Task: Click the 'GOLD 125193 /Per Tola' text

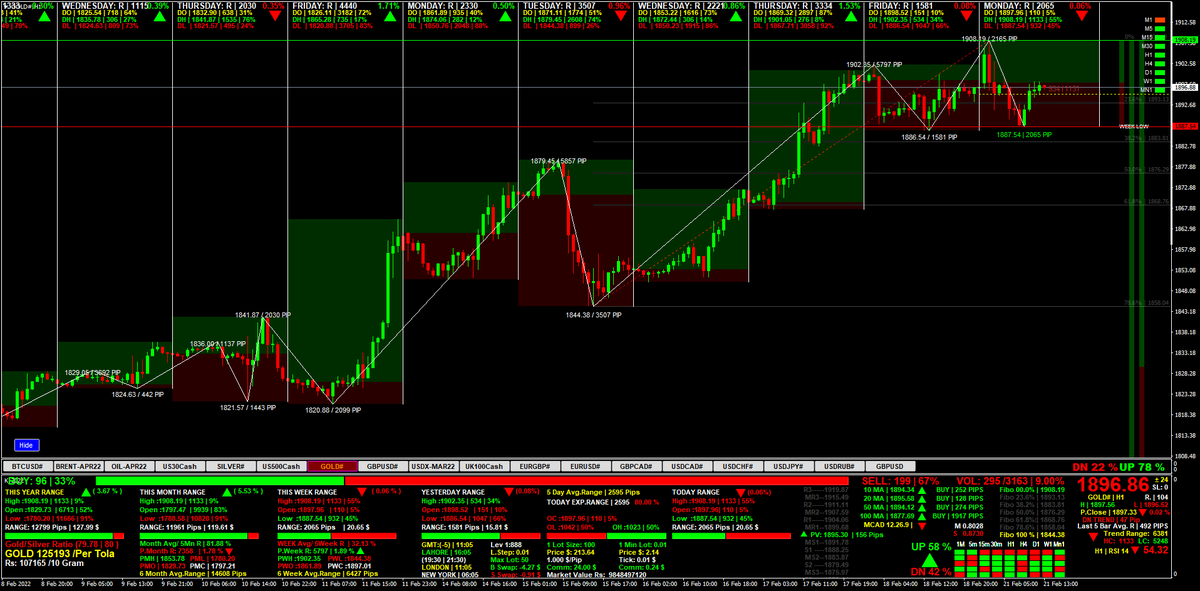Action: click(60, 554)
